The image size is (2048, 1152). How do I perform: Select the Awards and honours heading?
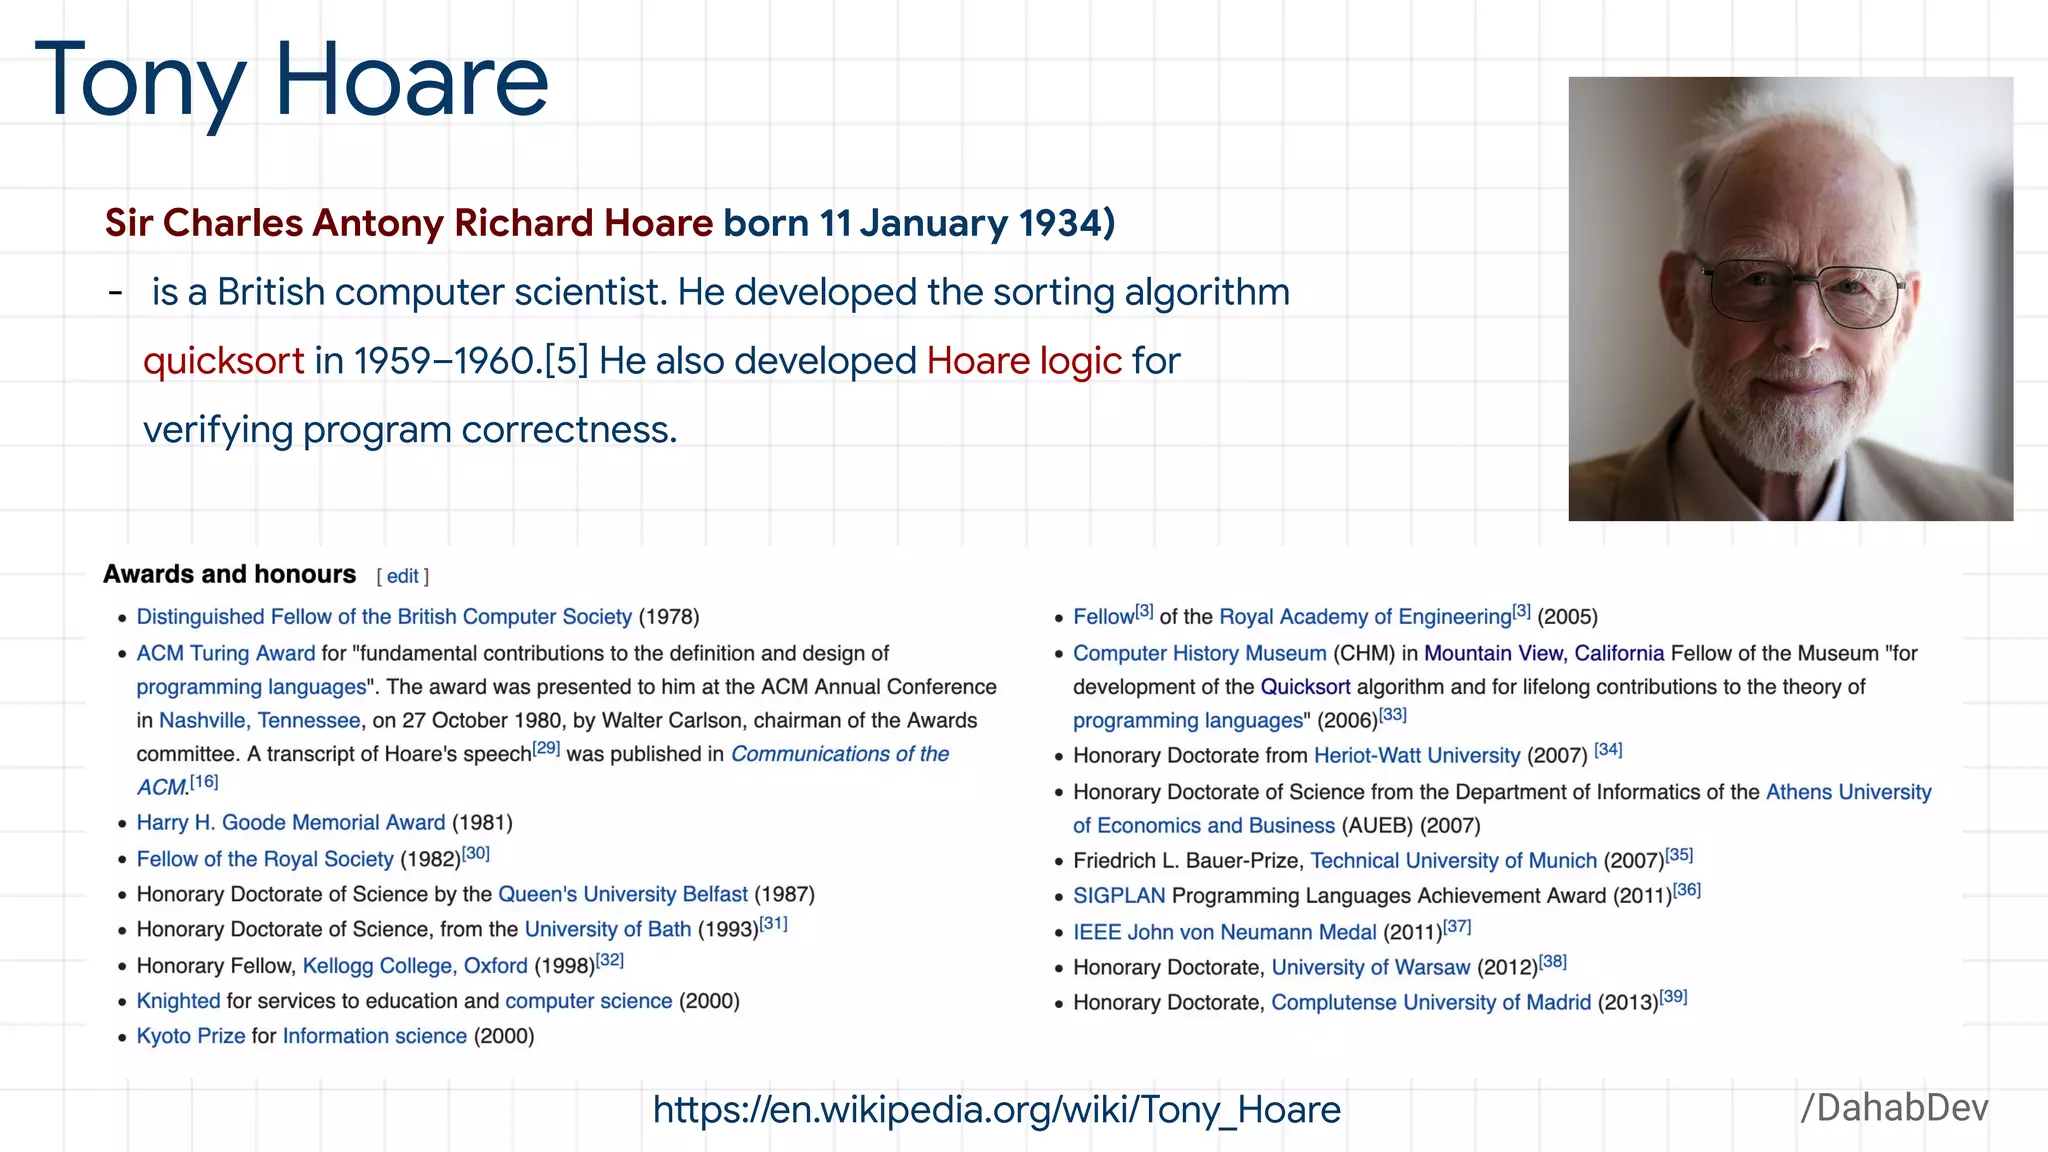pos(230,574)
